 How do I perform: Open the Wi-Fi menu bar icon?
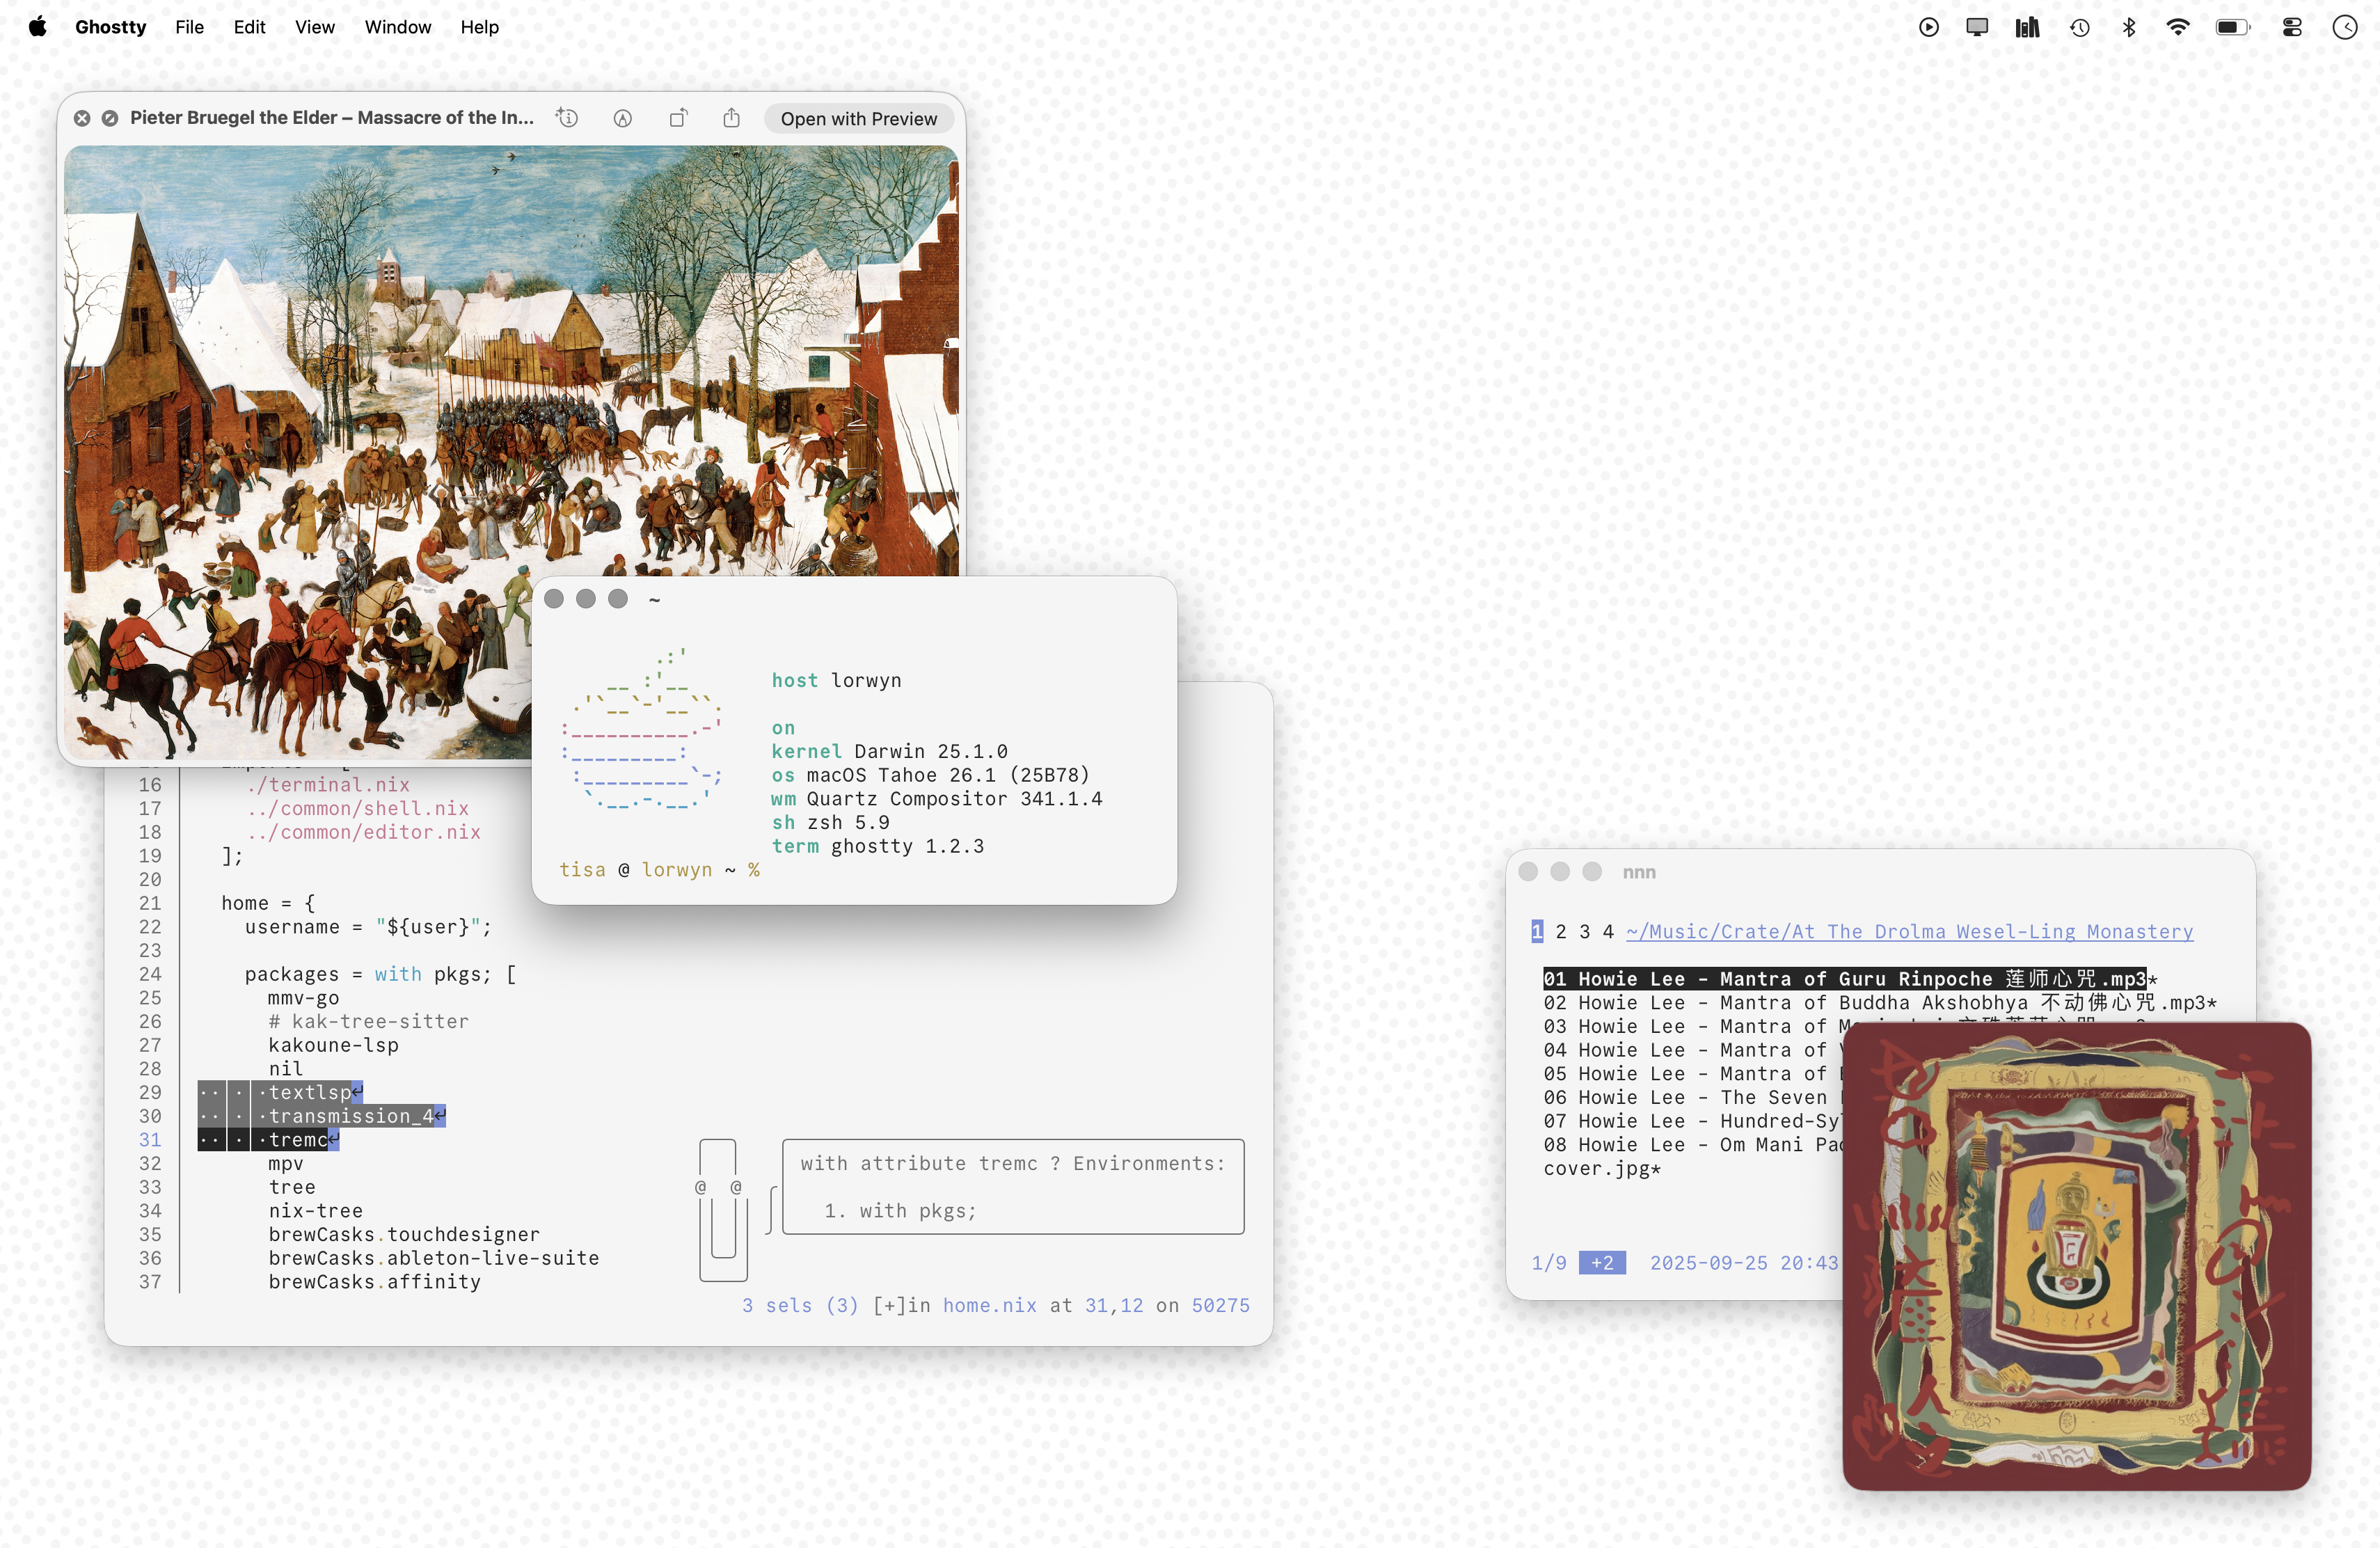2177,27
